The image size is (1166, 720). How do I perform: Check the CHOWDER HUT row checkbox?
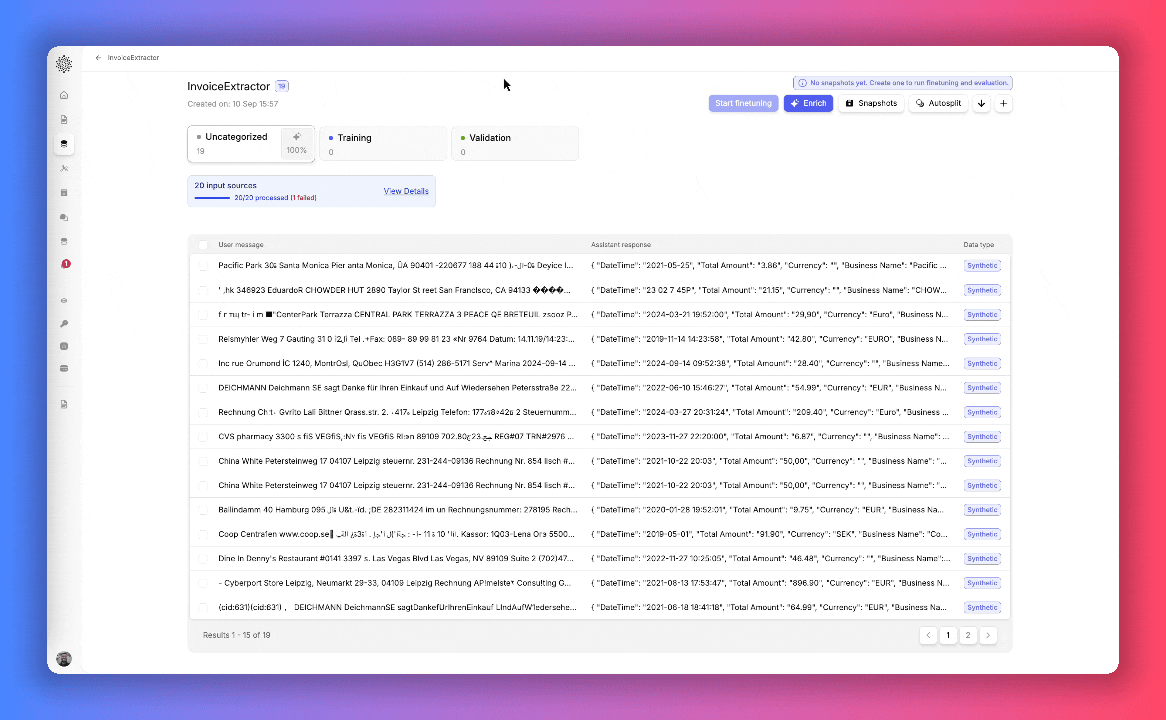(x=203, y=290)
